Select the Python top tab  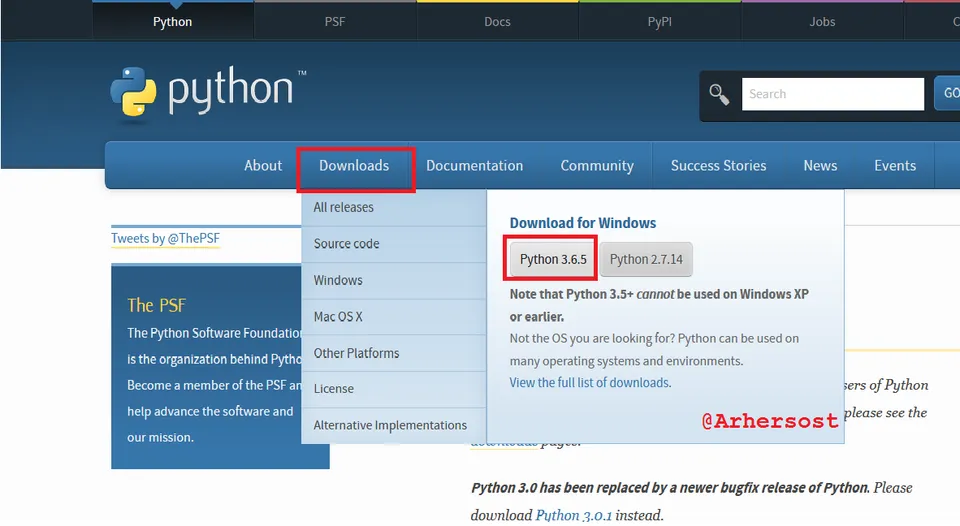(173, 21)
